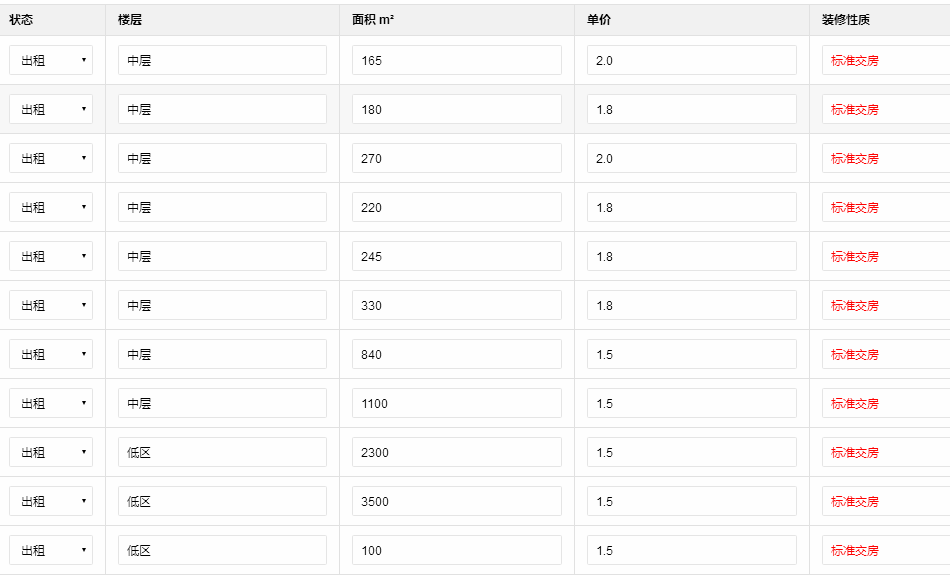The image size is (950, 575).
Task: Focus the unit price field in the 100 area row
Action: click(x=691, y=550)
